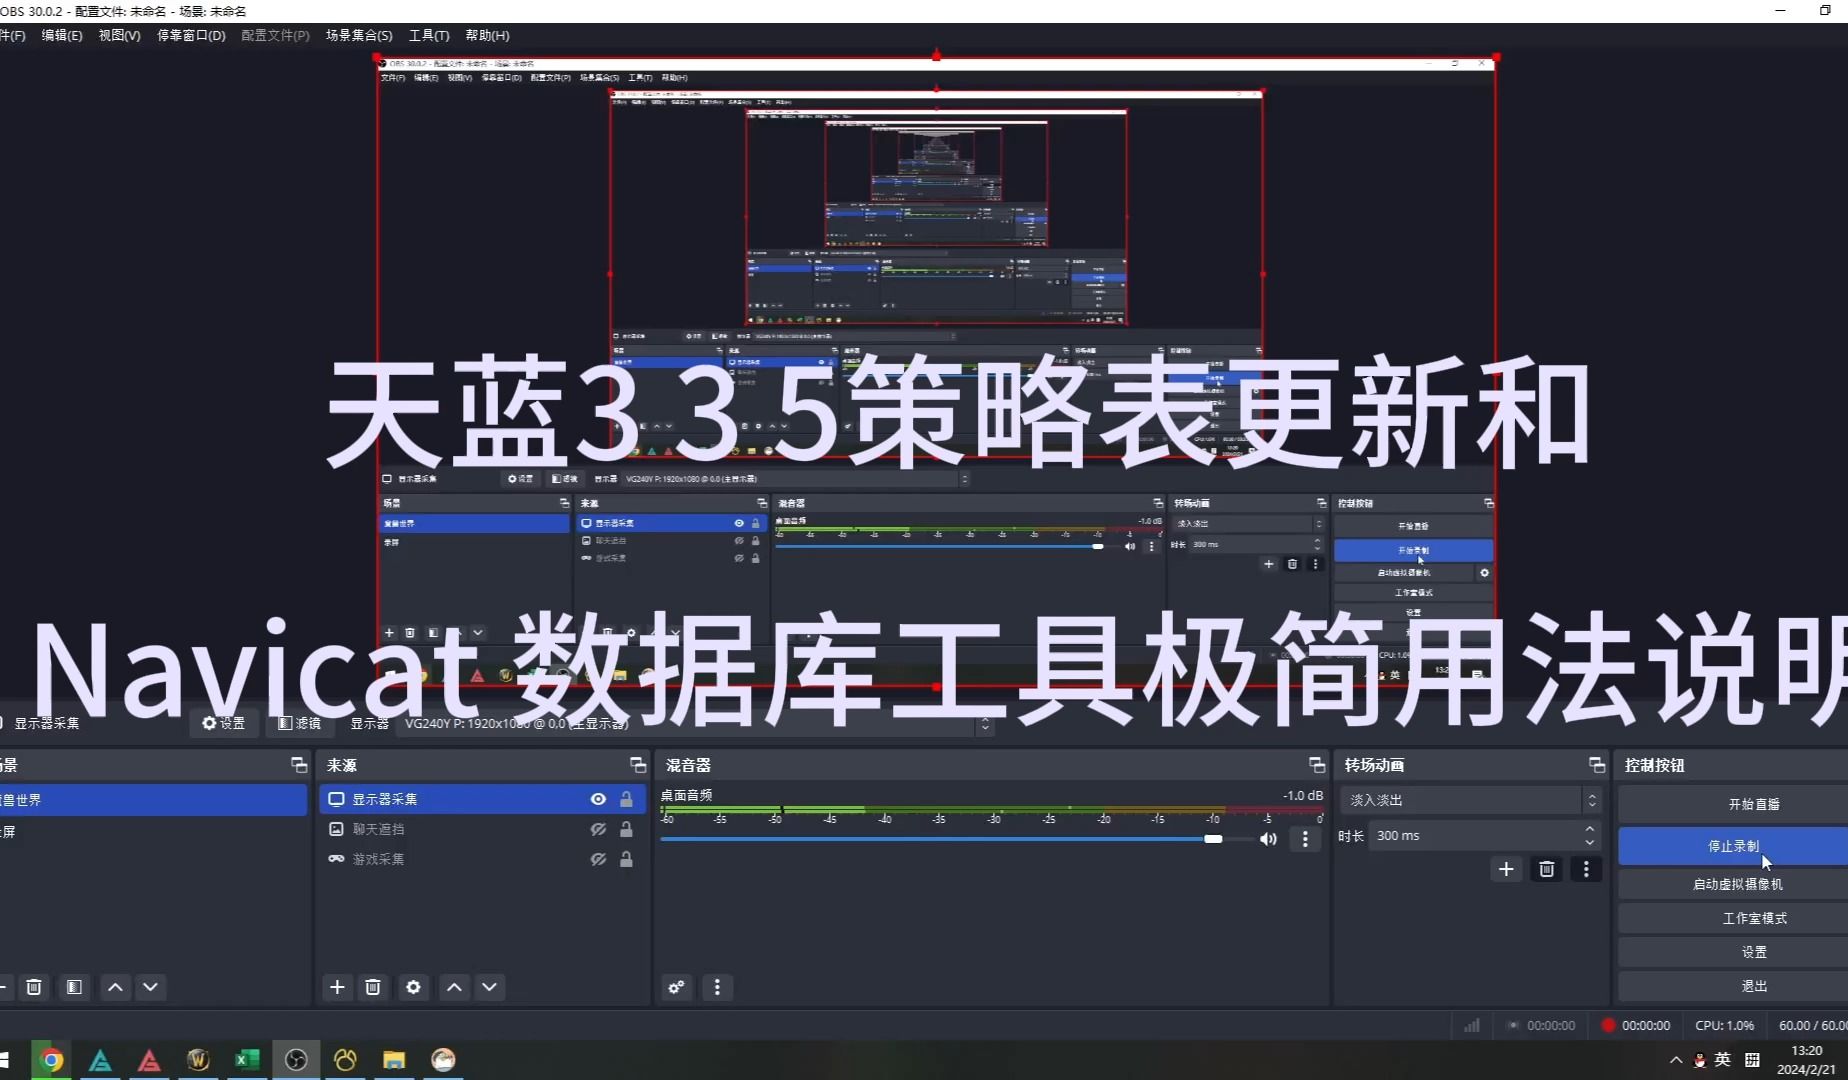Click the 桌面音频 level meter bar
The image size is (1848, 1080).
pyautogui.click(x=991, y=809)
